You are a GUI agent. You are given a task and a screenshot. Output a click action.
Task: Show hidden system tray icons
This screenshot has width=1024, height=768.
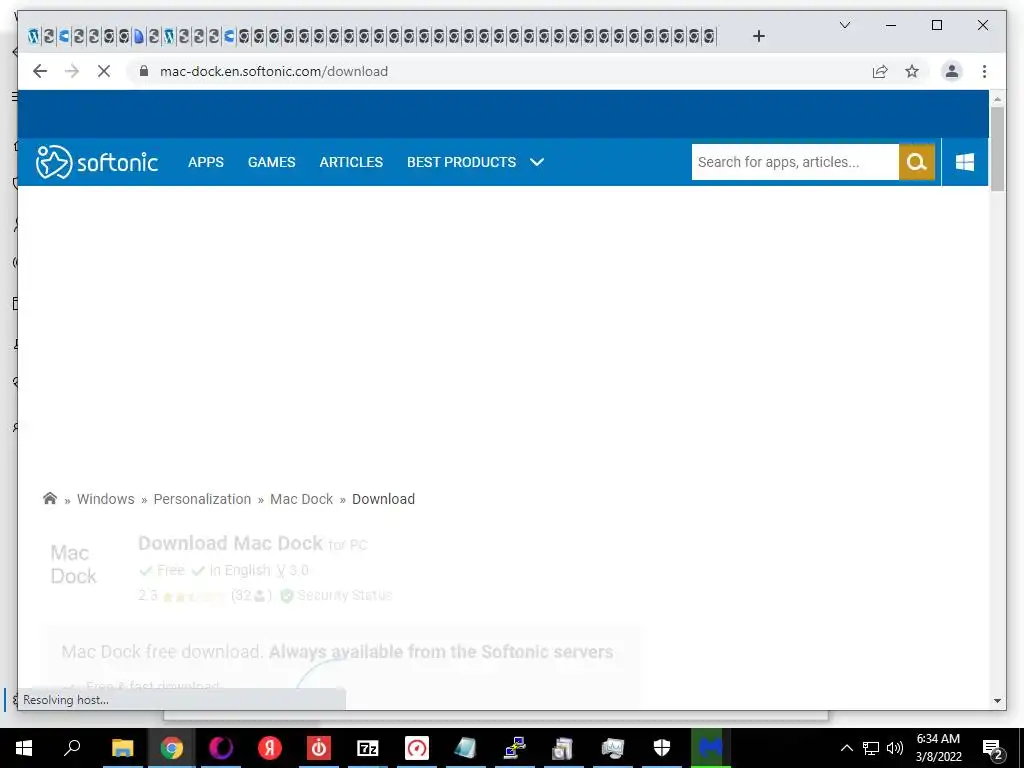(846, 748)
